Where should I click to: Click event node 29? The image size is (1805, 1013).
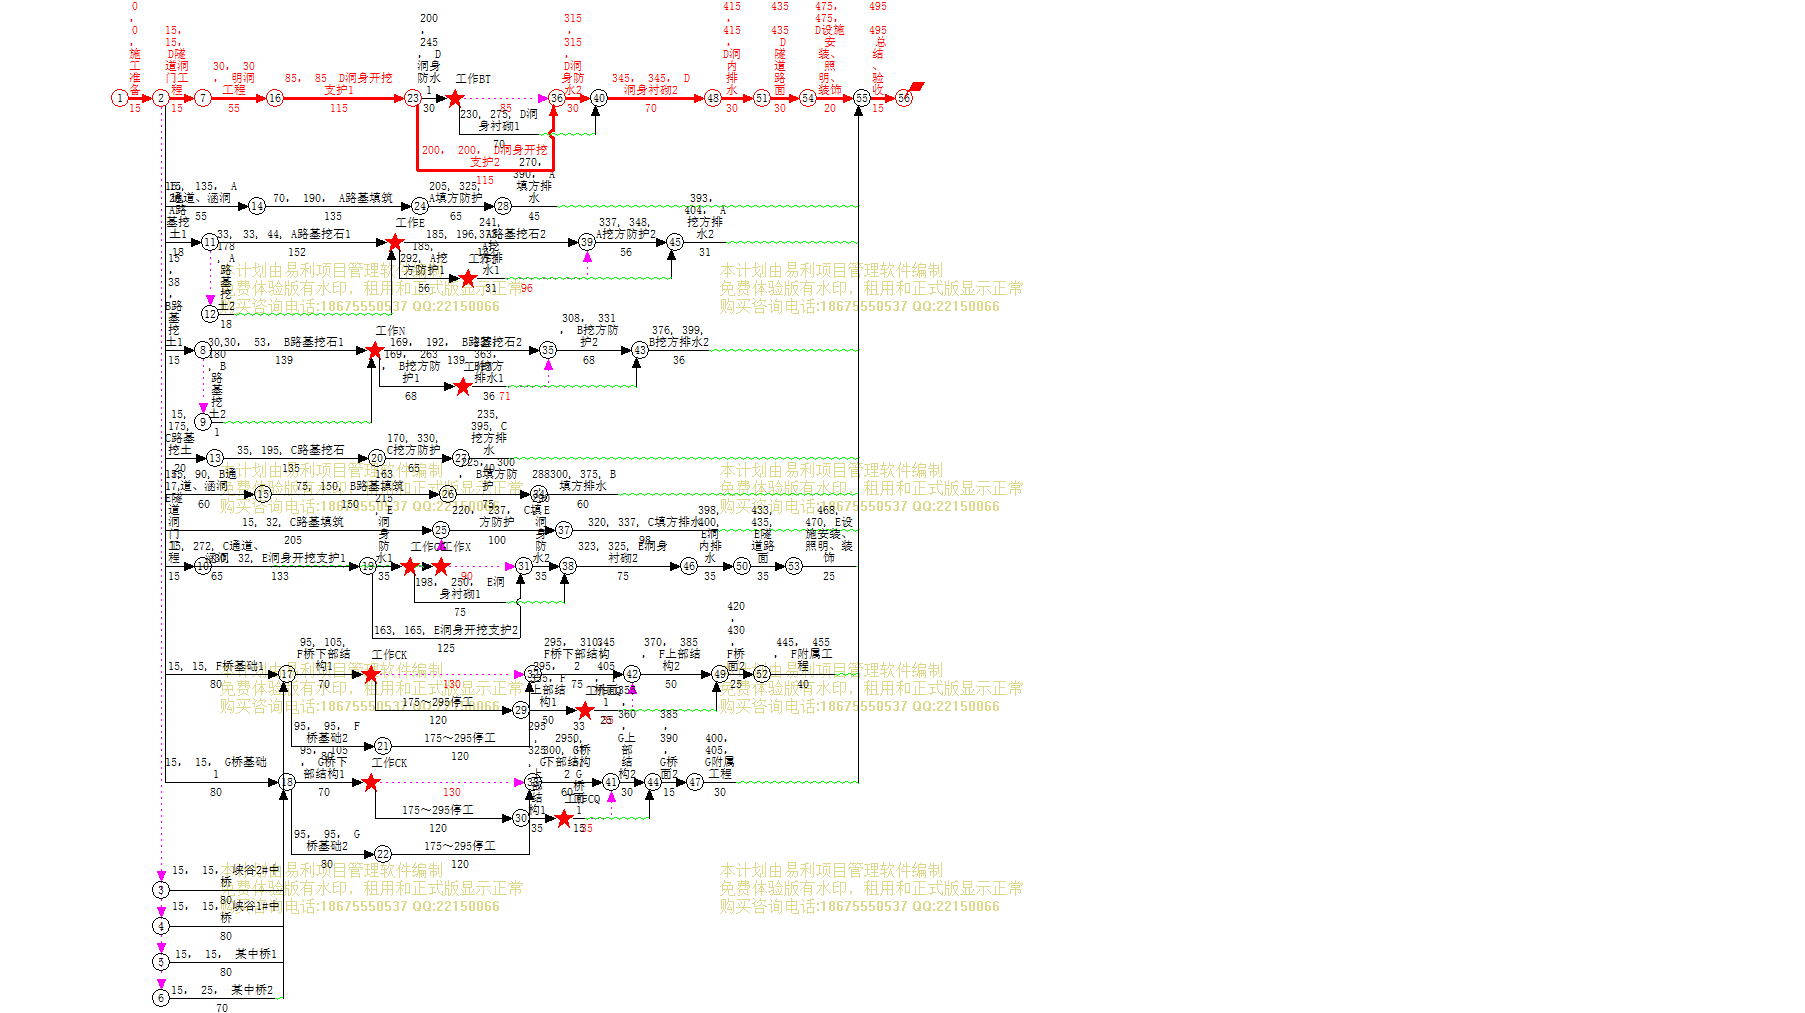pyautogui.click(x=521, y=710)
